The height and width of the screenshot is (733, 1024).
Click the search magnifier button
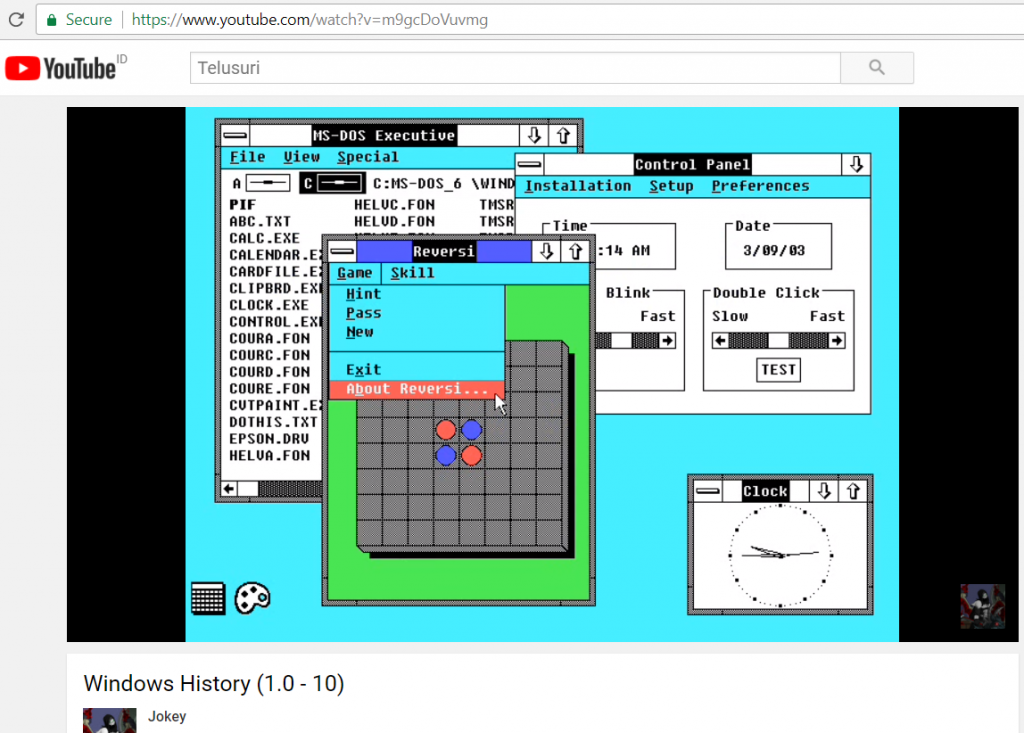[877, 68]
